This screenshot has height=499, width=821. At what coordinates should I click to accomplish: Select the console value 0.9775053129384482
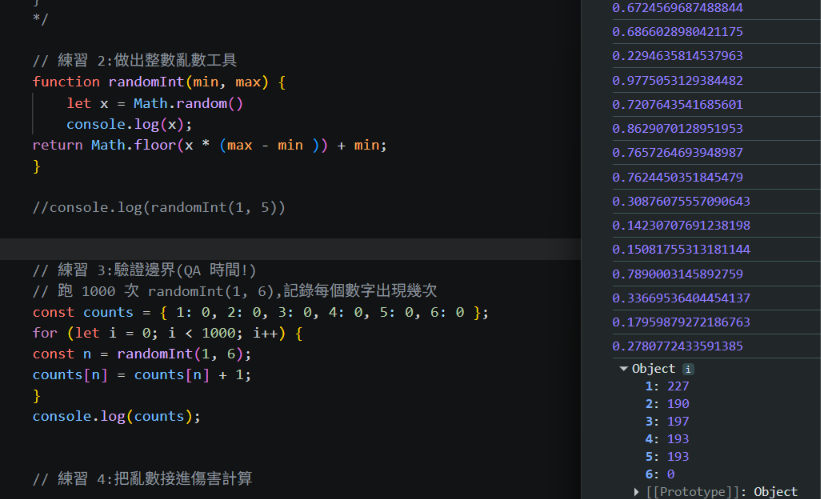[678, 81]
